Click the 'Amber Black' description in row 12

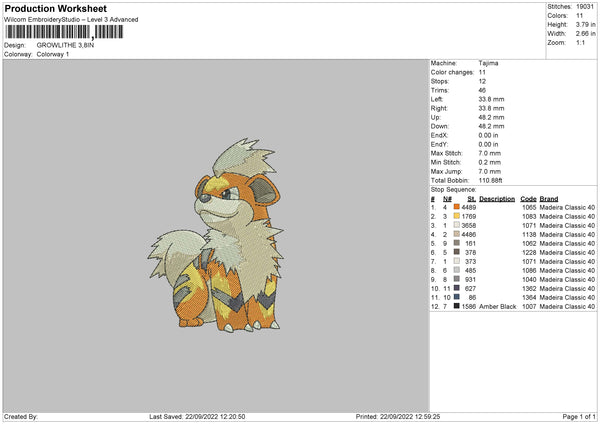coord(497,307)
